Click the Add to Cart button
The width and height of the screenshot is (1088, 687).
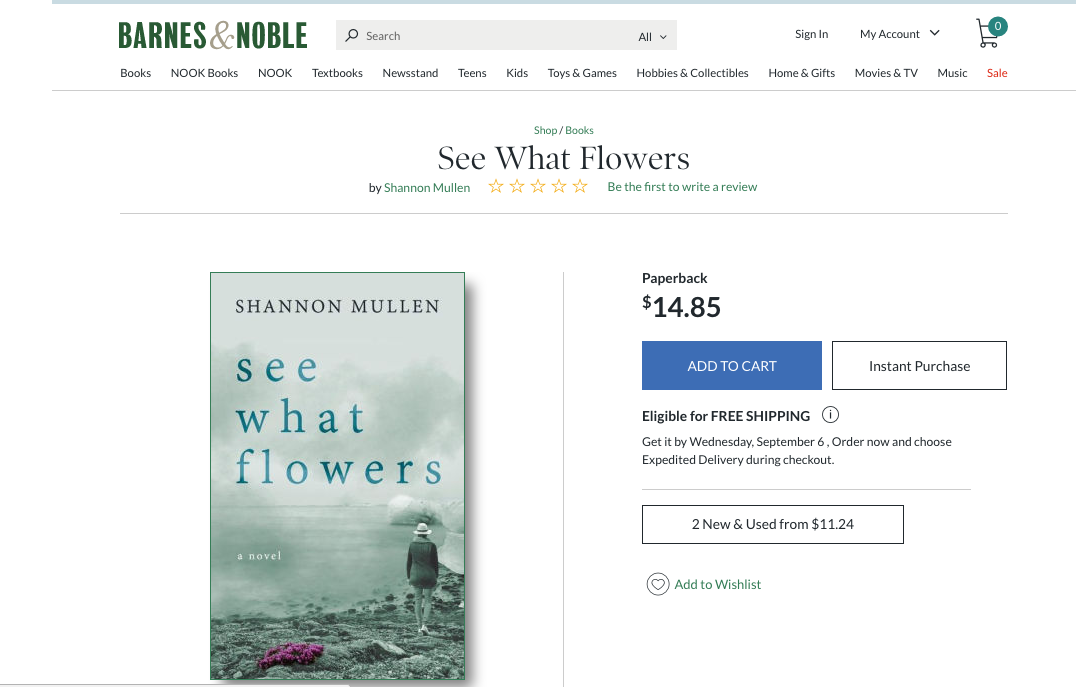tap(732, 366)
